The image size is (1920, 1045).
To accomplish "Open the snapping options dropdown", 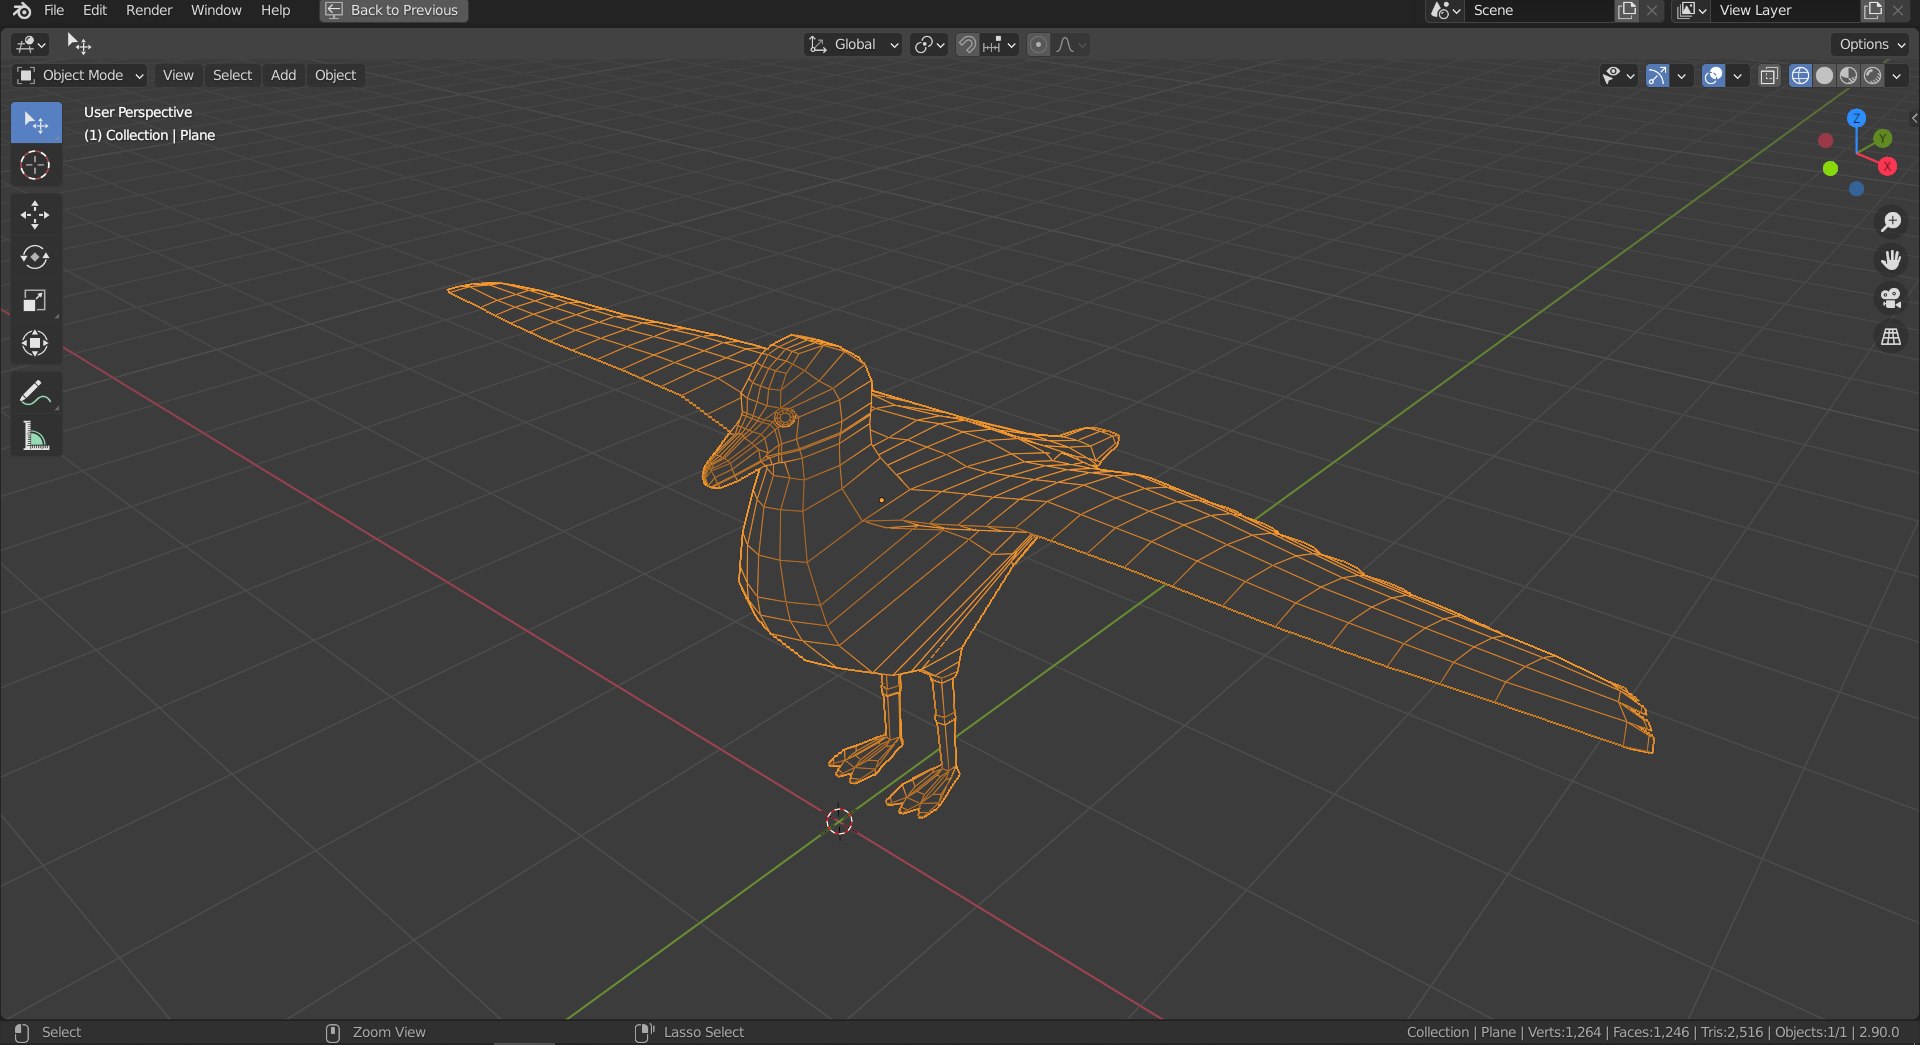I will point(1000,44).
